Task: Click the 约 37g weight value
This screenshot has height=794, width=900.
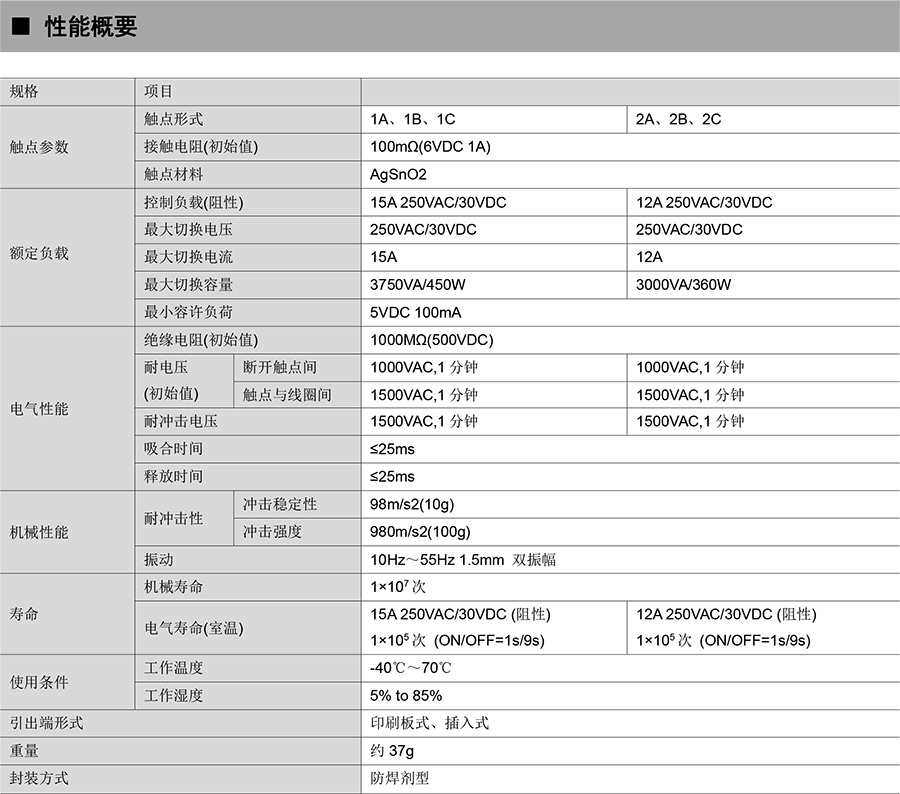Action: tap(392, 750)
